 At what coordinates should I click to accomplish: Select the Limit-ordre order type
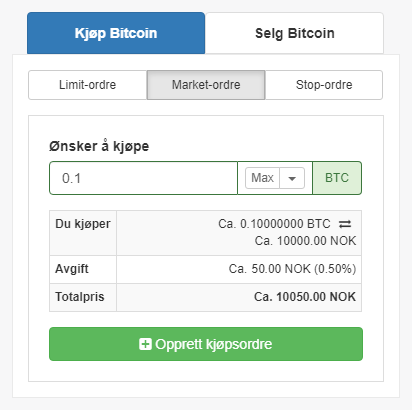coord(88,85)
